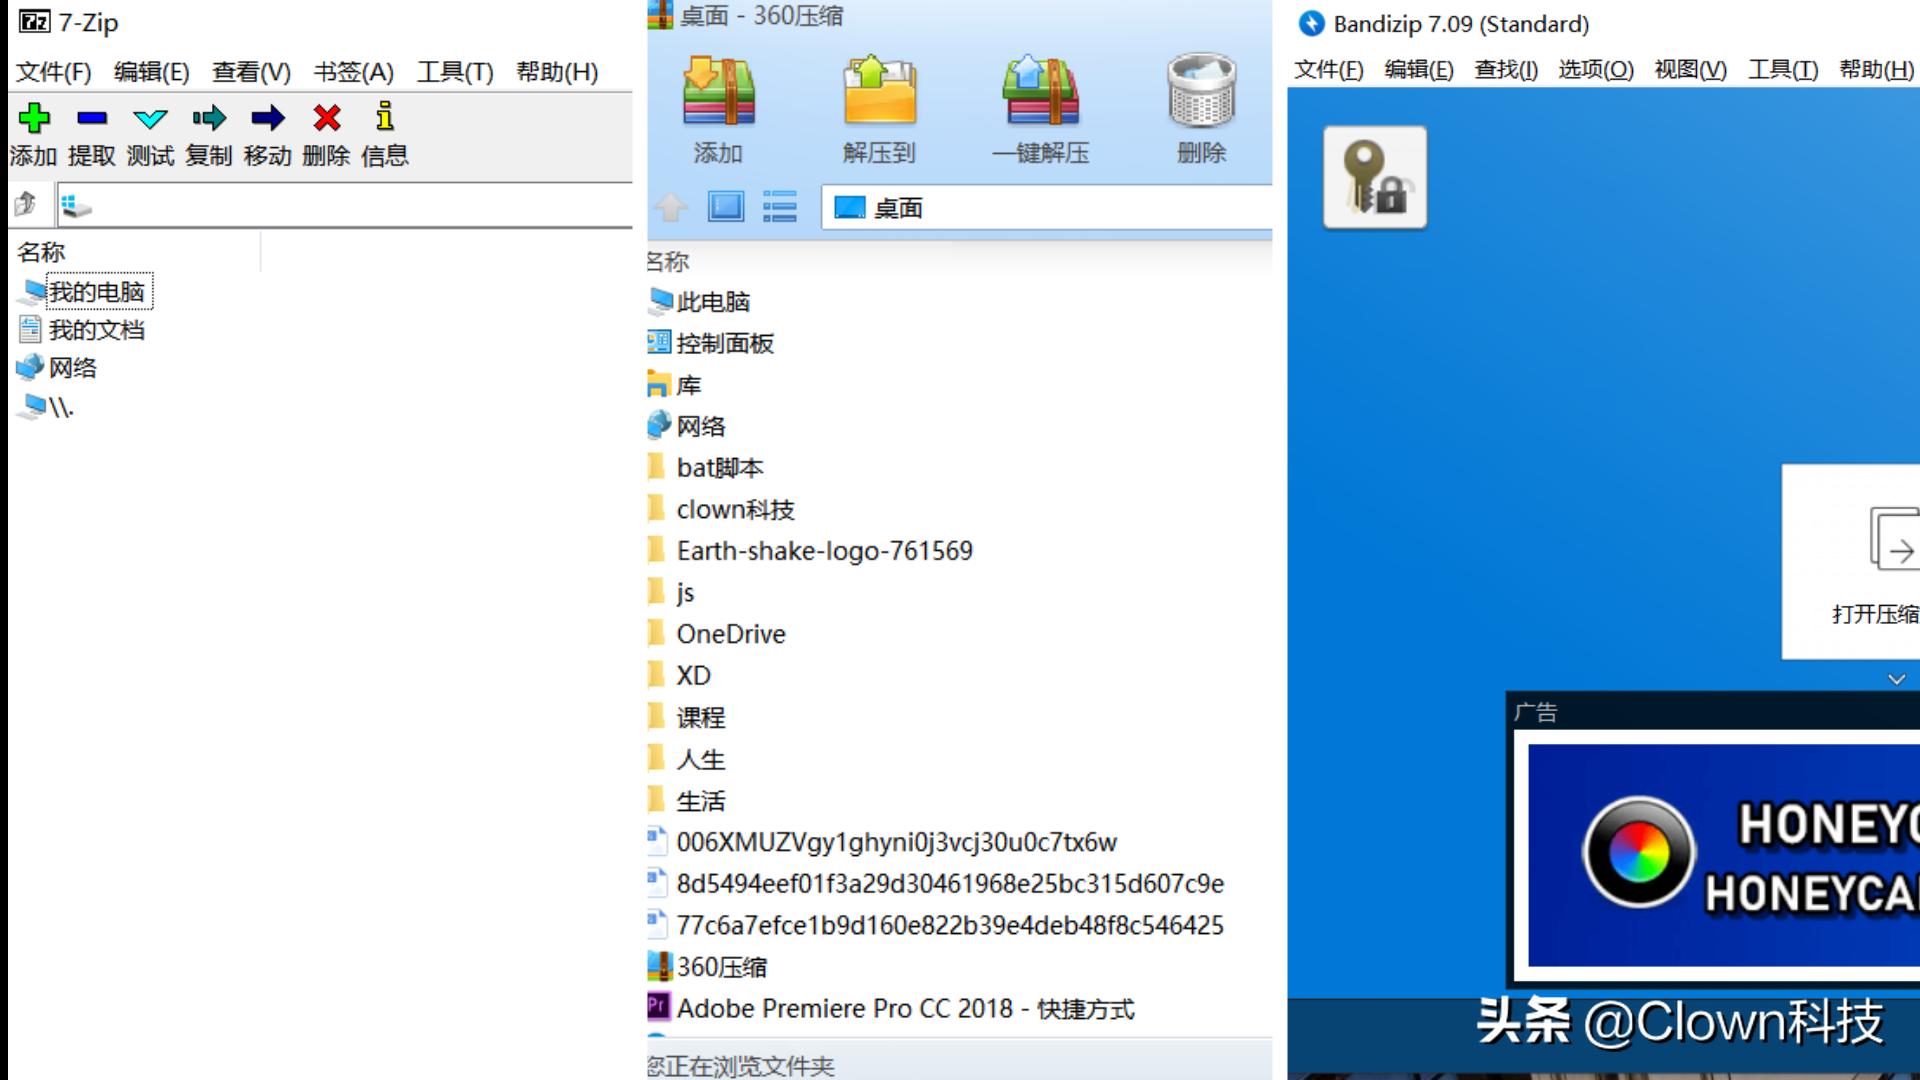Screen dimensions: 1920x1080
Task: Click 打开压缩 tile in Bandizip
Action: [1851, 562]
